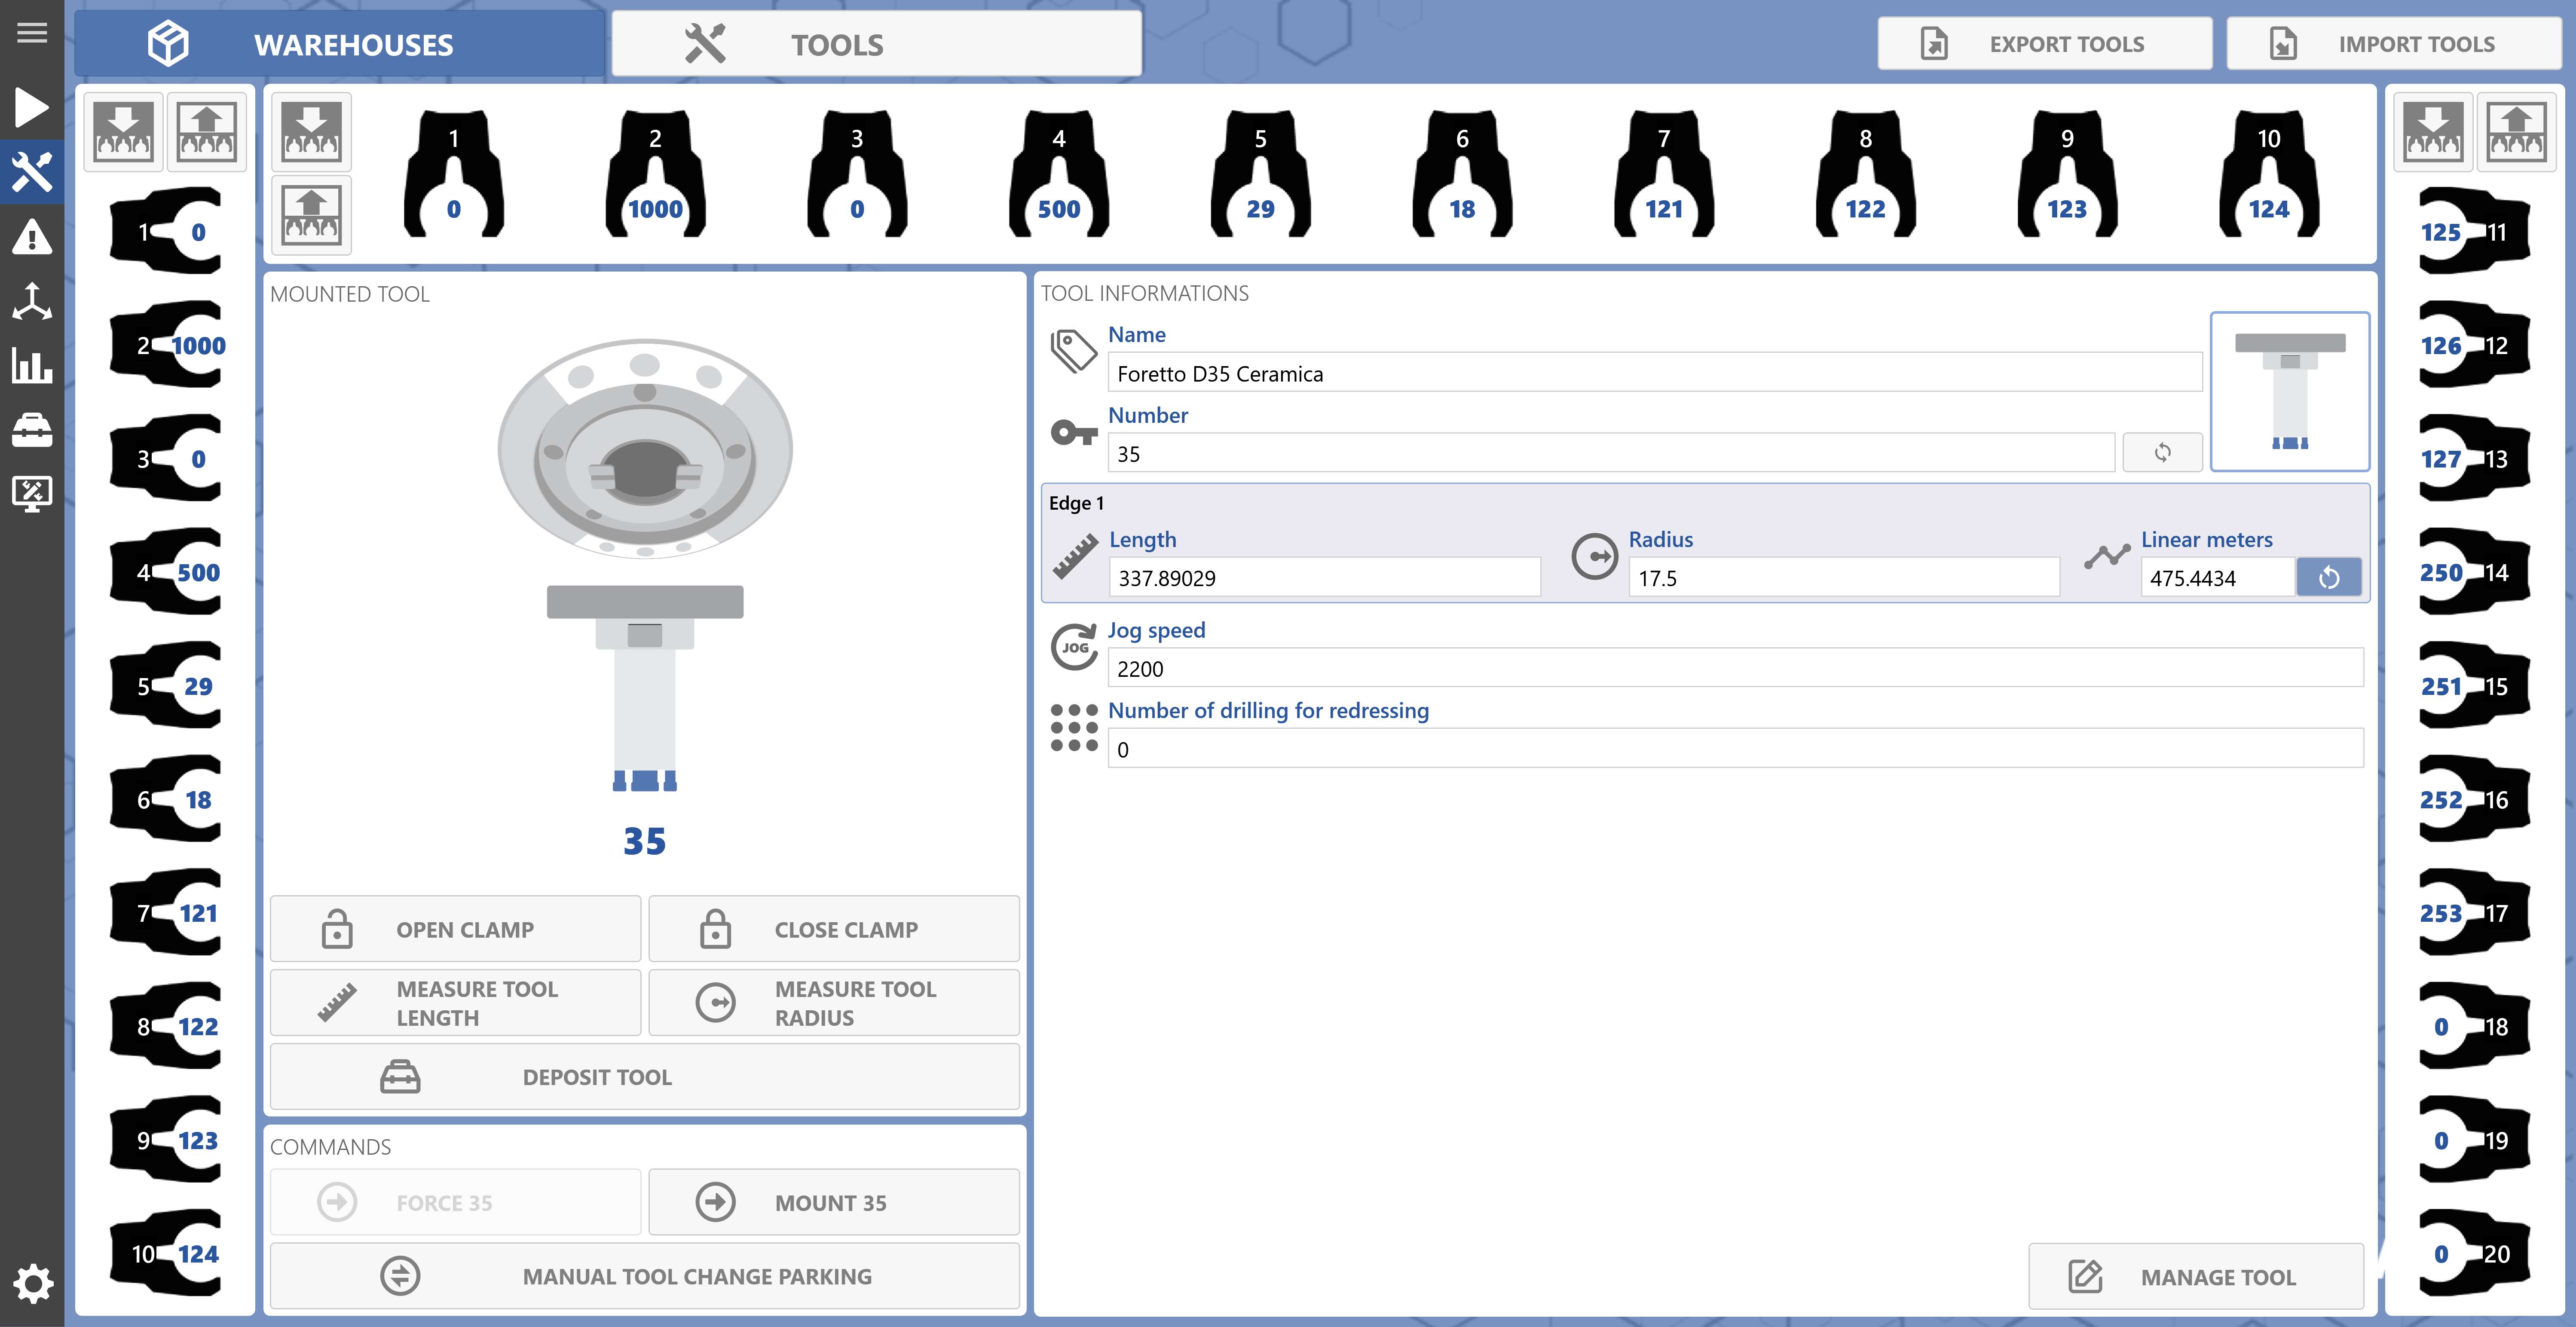Select top warehouse slot 4 with tool 500

(x=1058, y=174)
